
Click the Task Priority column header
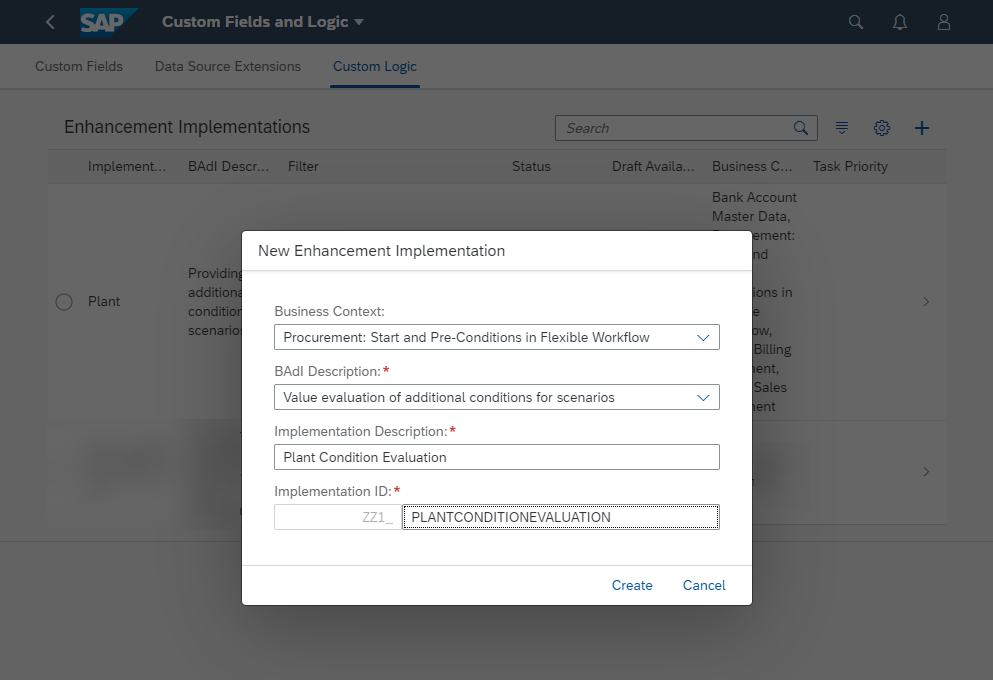850,167
